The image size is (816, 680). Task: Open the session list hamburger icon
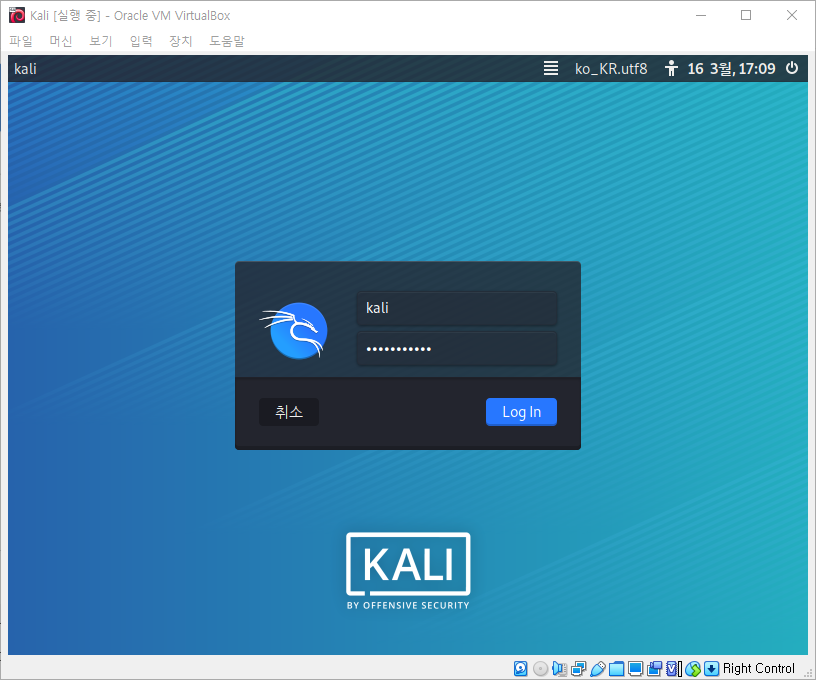[551, 68]
